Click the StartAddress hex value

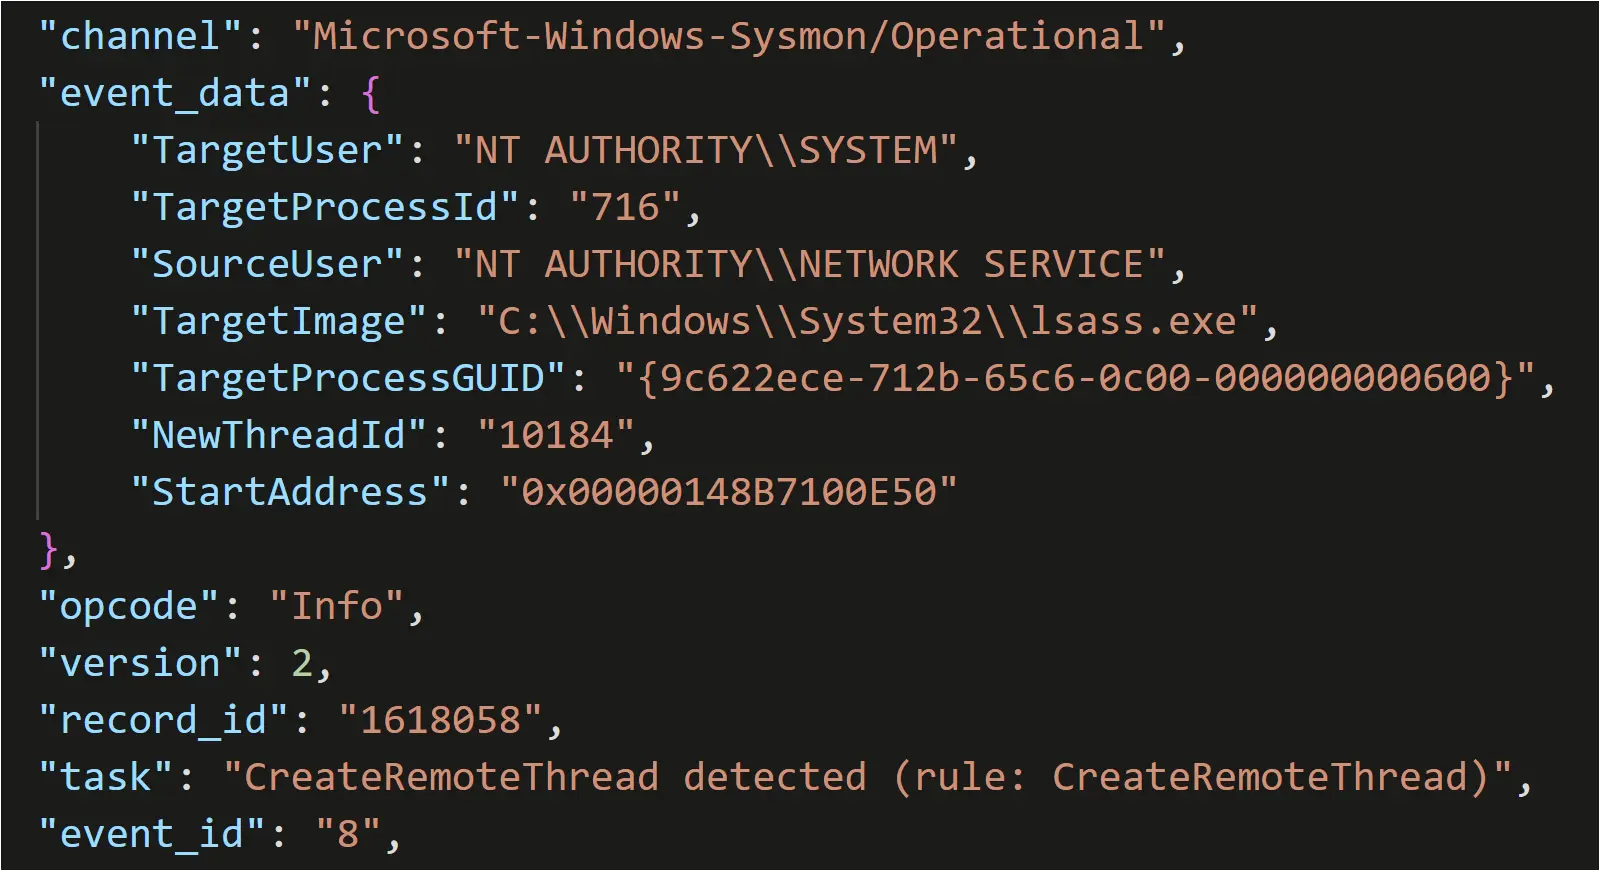tap(728, 492)
